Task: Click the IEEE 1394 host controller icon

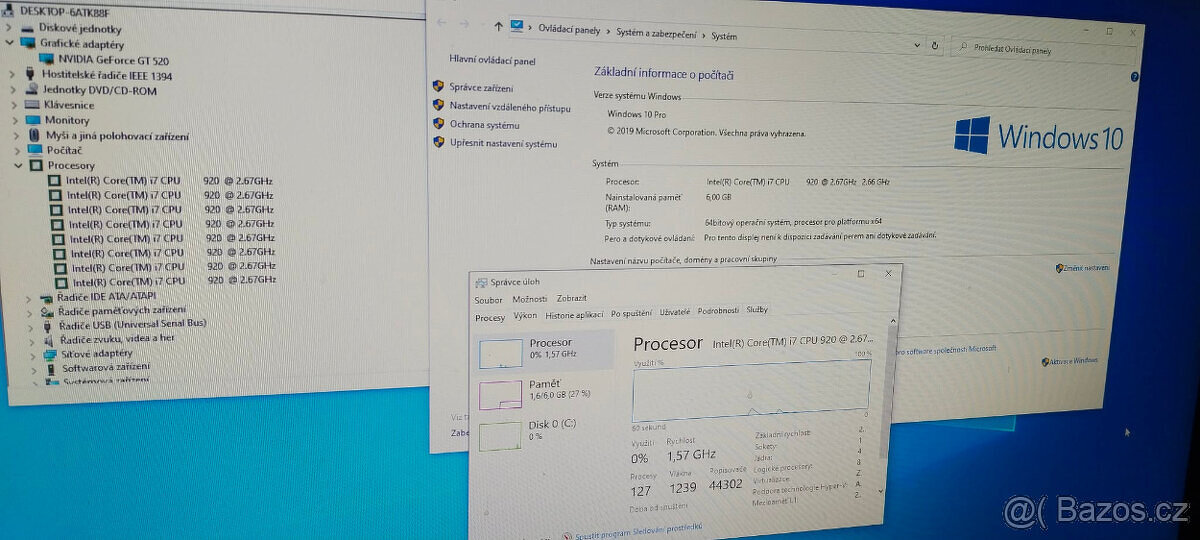Action: (29, 74)
